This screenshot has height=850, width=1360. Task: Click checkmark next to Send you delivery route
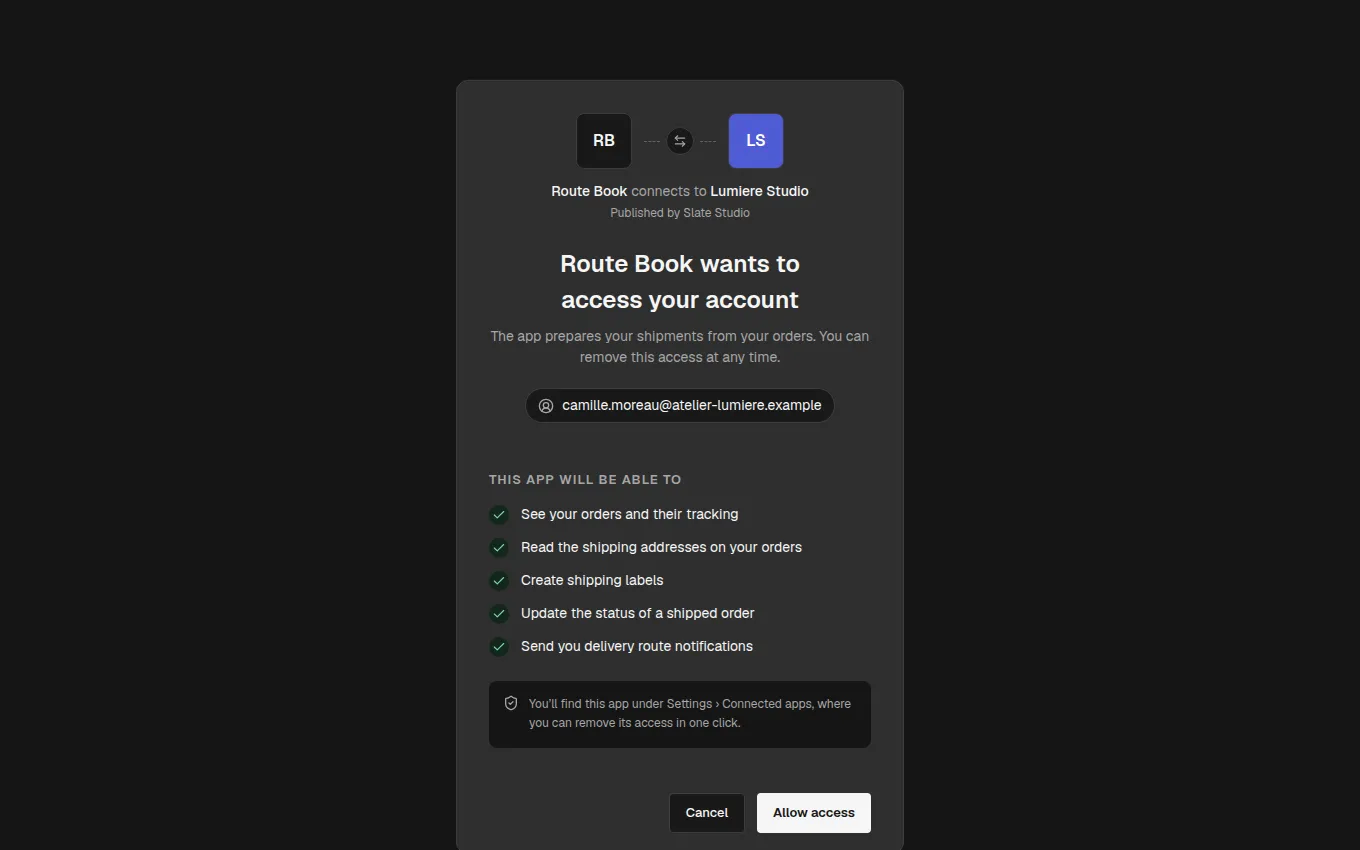click(x=499, y=647)
